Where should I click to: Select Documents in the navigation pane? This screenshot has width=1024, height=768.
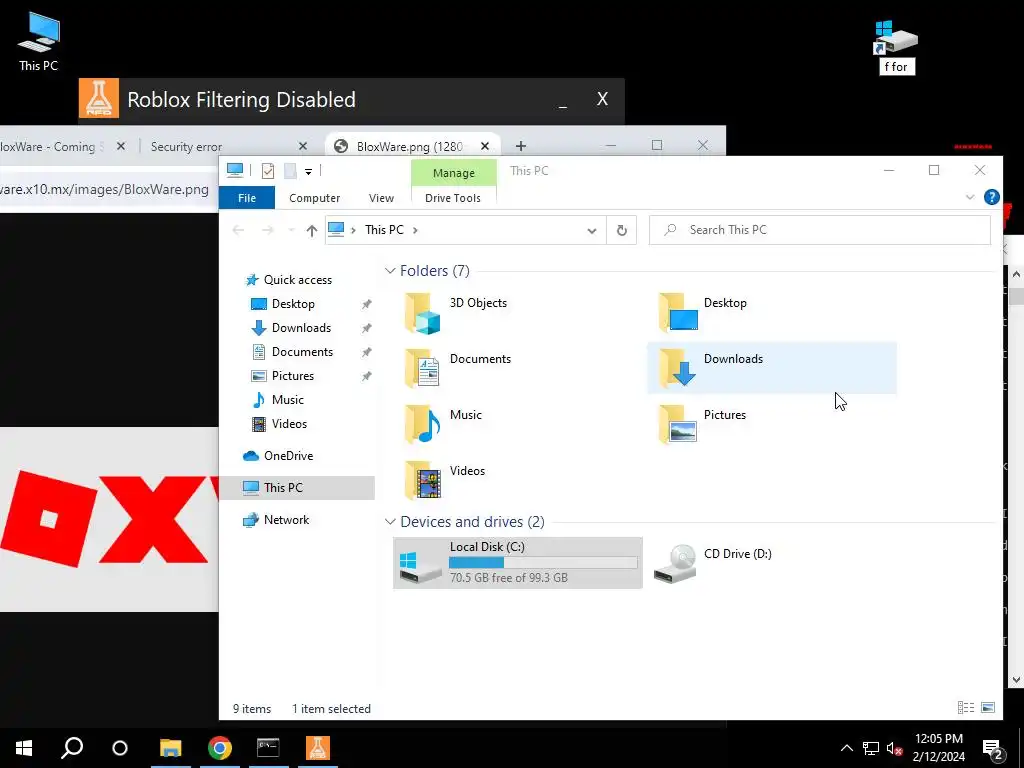click(302, 352)
